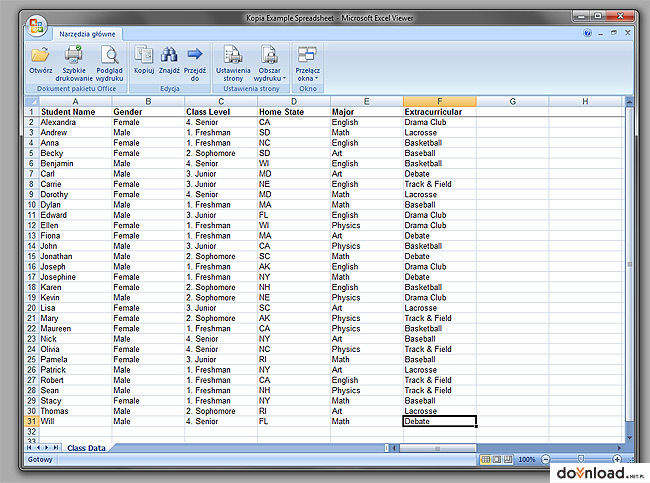Click the Class Data sheet tab
Screen dimensions: 650x483
[86, 448]
